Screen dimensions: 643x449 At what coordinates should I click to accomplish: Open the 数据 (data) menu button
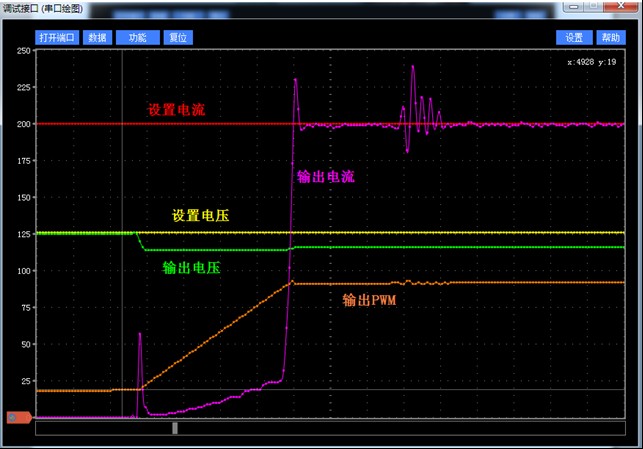[98, 38]
